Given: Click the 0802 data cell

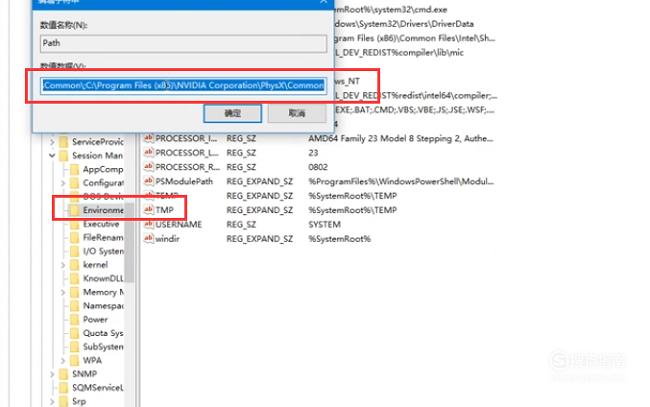Looking at the screenshot, I should pyautogui.click(x=318, y=167).
